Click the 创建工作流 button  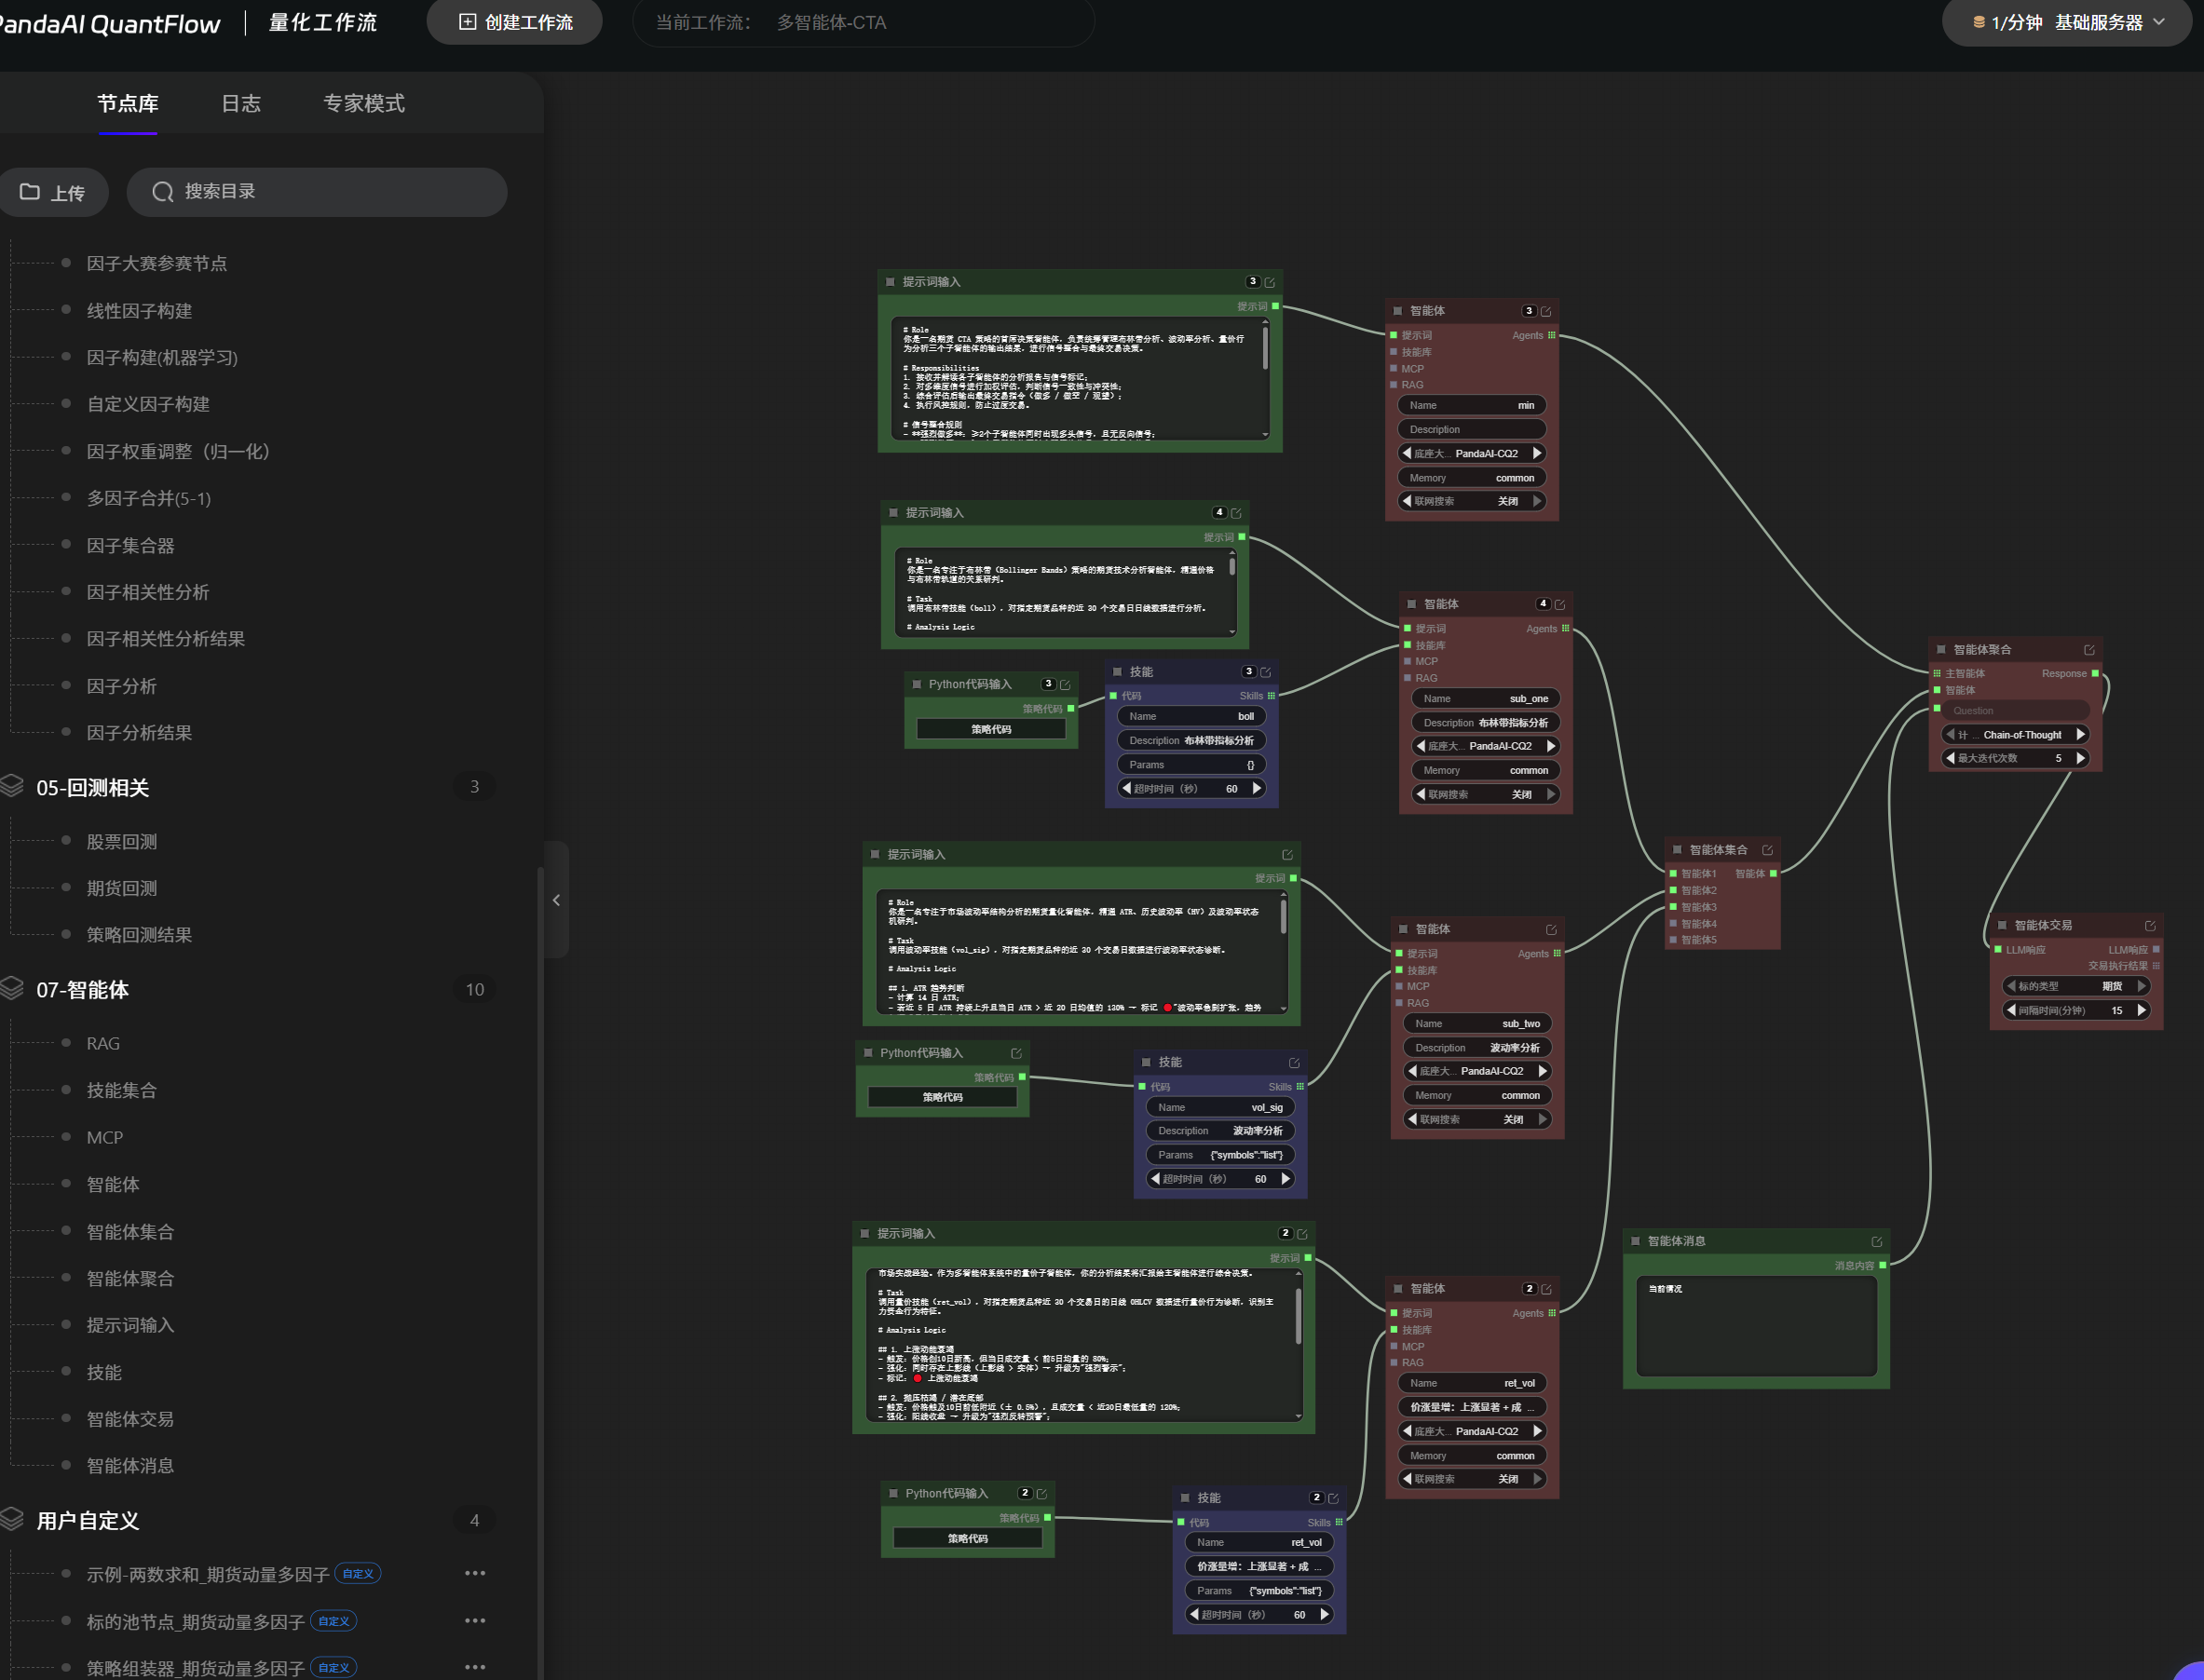tap(515, 22)
